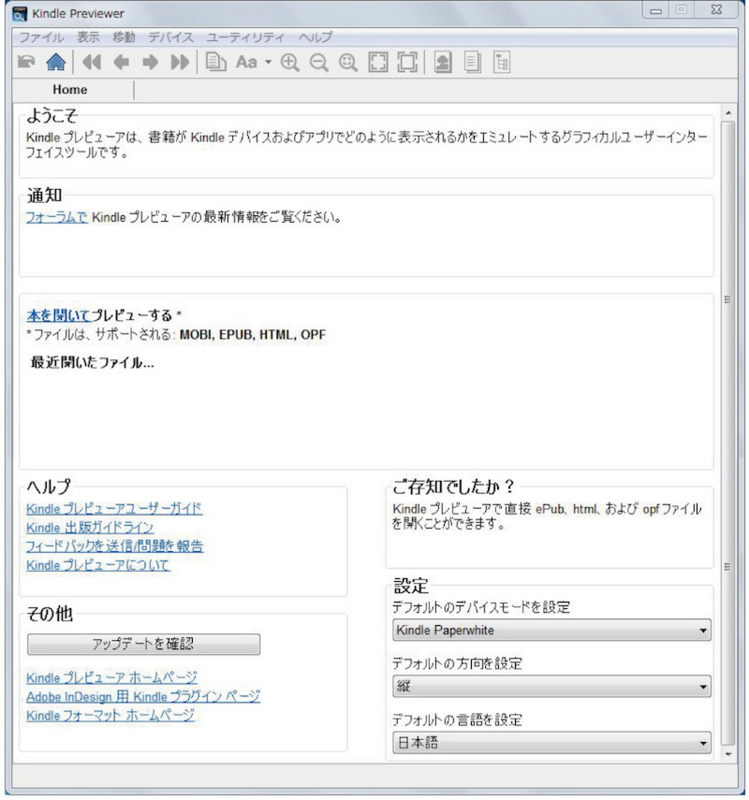Click the page text document icon
The width and height of the screenshot is (749, 800).
[472, 62]
